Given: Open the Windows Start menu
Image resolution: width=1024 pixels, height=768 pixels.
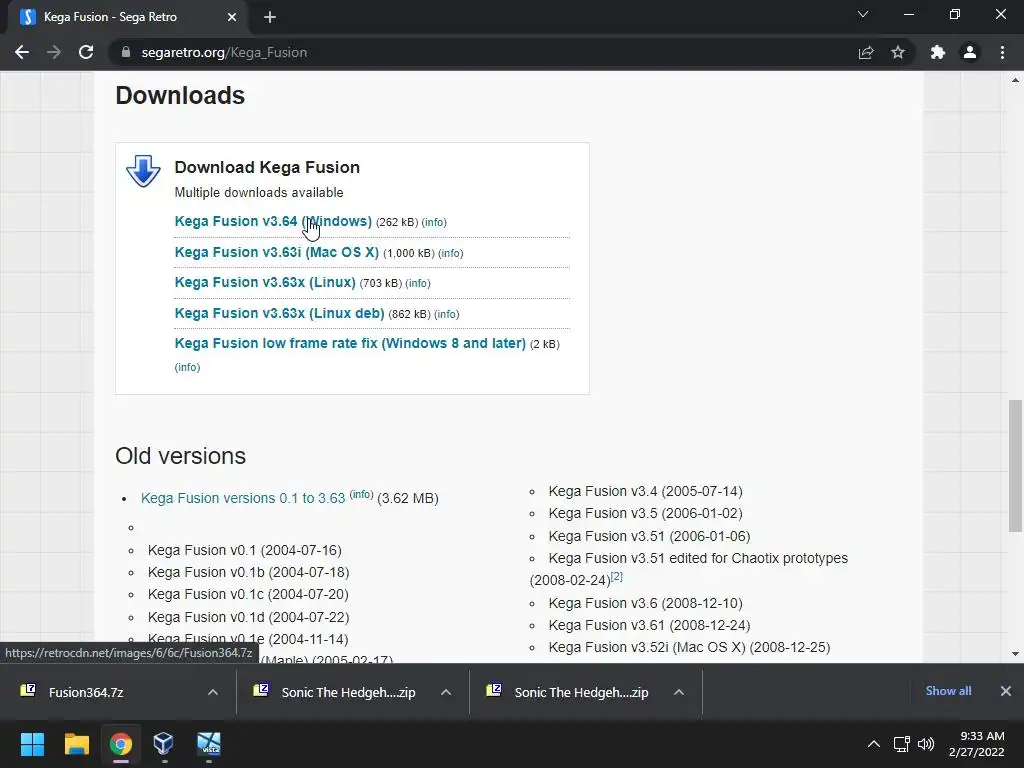Looking at the screenshot, I should (x=32, y=744).
